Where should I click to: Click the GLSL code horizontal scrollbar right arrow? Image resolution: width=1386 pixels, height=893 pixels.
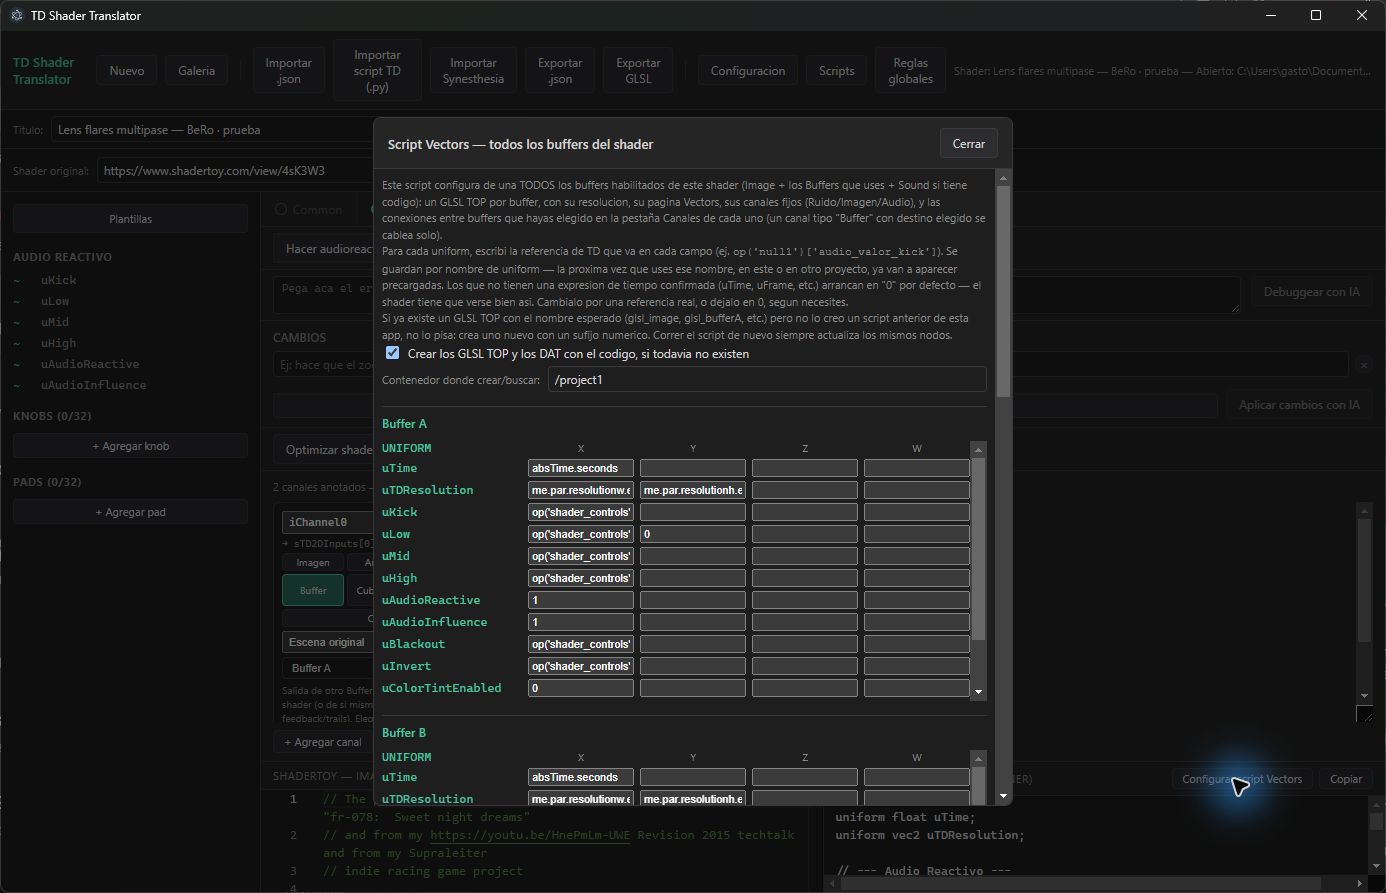pyautogui.click(x=1361, y=884)
